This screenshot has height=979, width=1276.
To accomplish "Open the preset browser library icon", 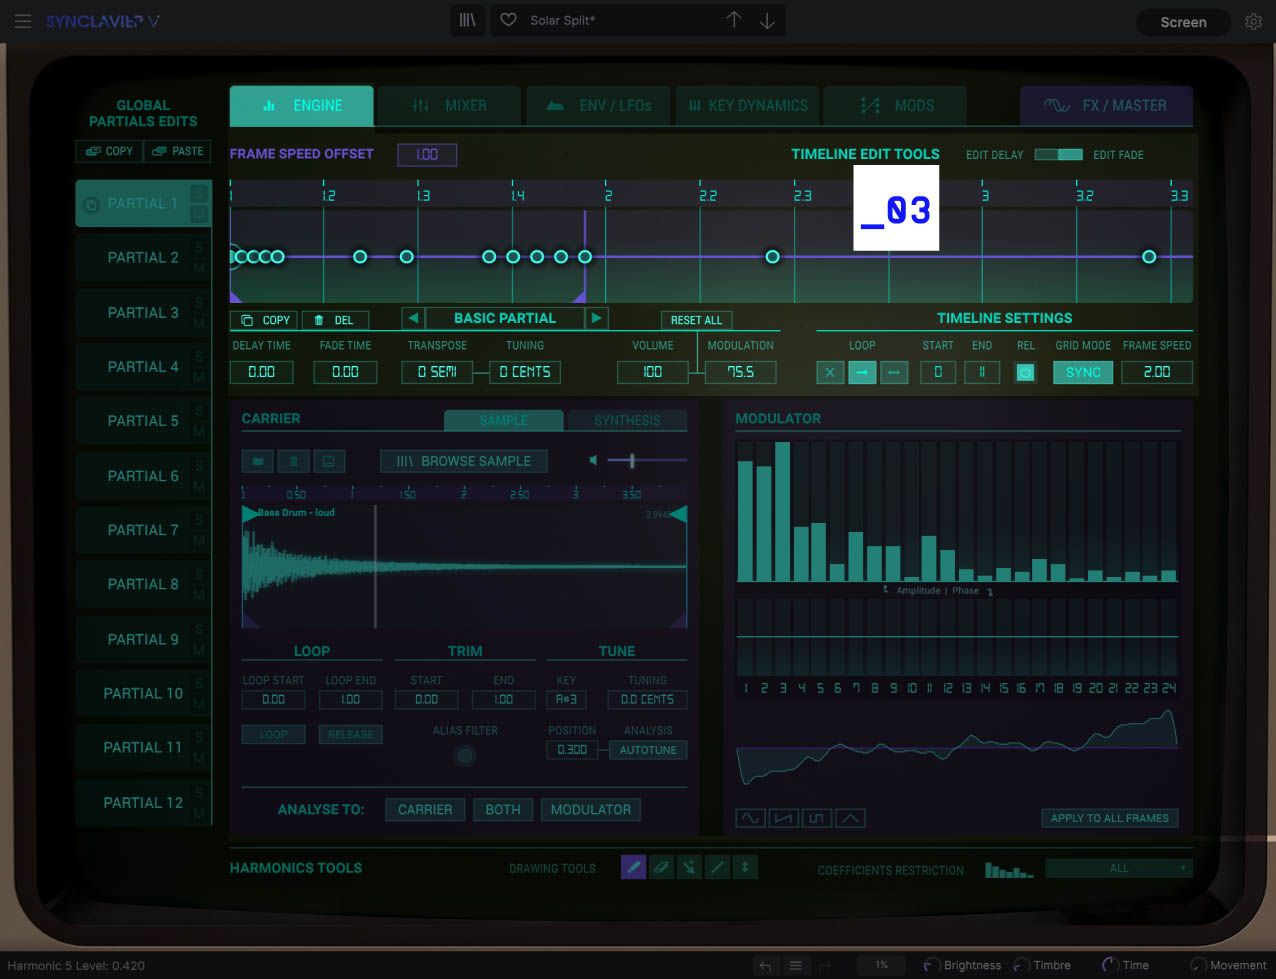I will point(467,20).
